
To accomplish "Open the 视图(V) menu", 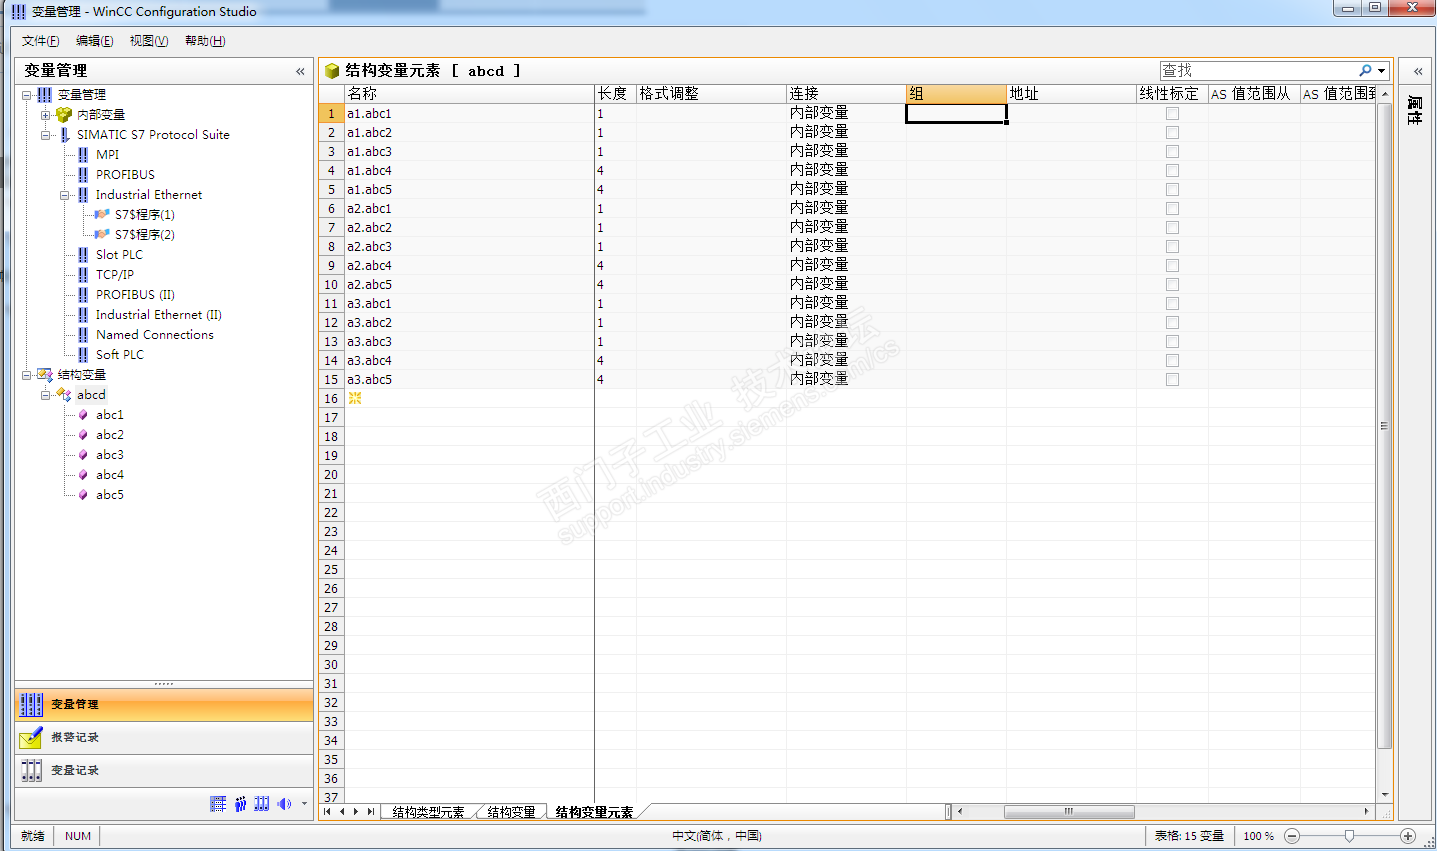I will (x=149, y=41).
